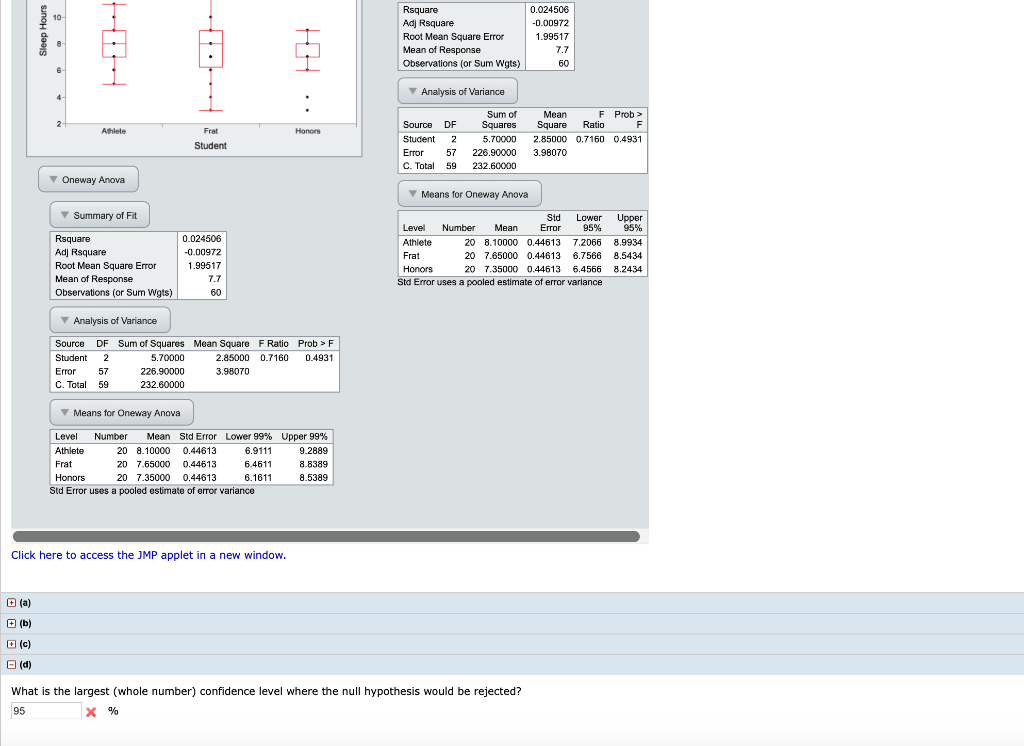Collapse right Analysis of Variance section
The image size is (1024, 746).
[458, 91]
